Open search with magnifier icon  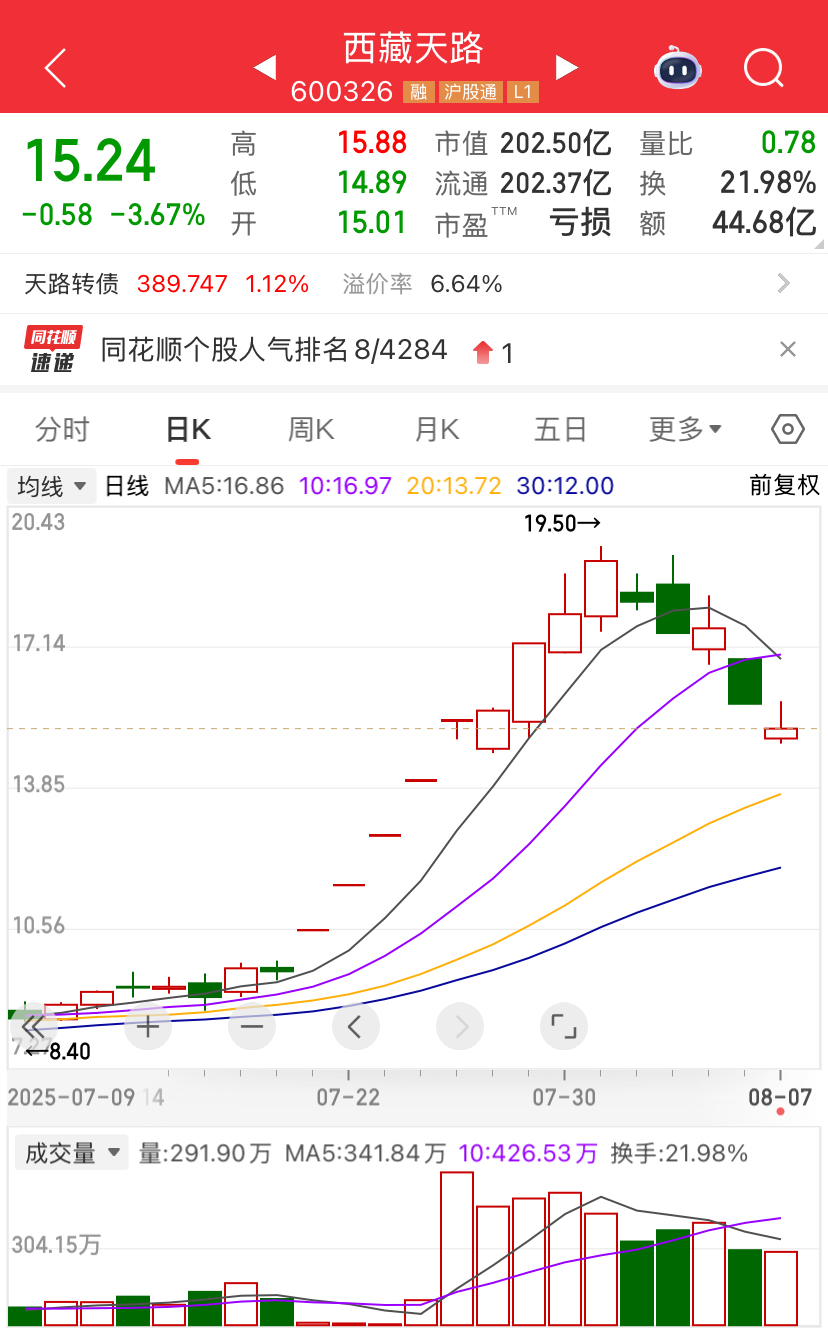(765, 68)
